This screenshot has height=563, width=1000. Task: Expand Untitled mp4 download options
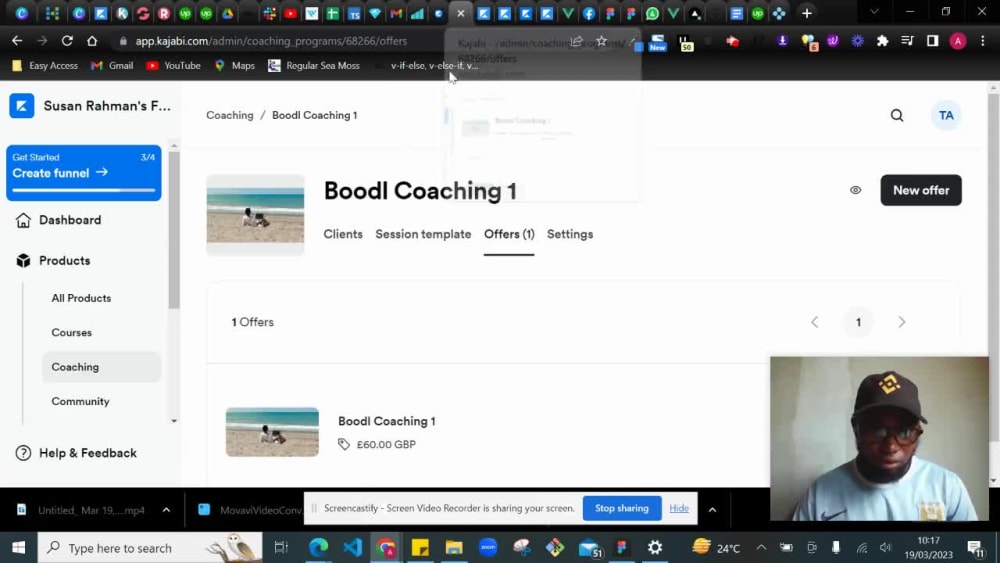(x=166, y=510)
